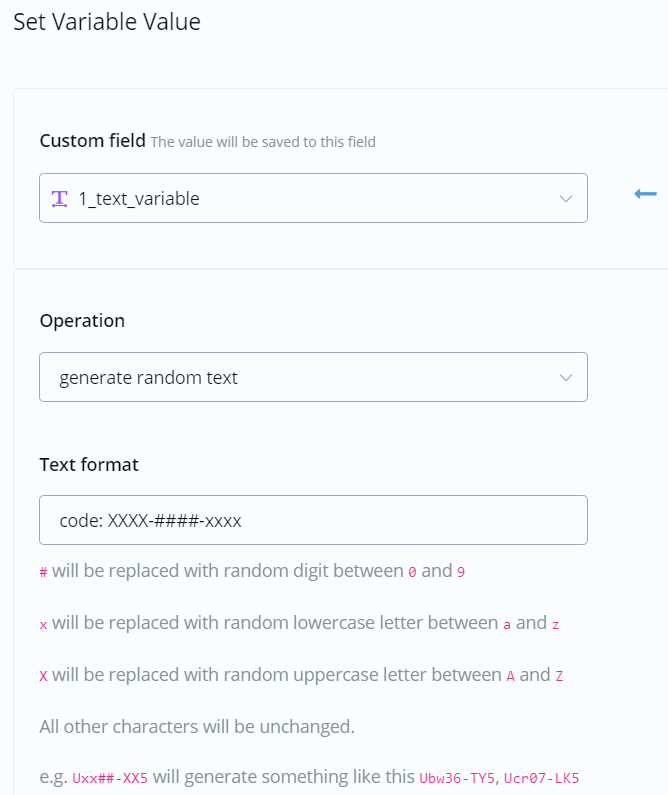Click the pink lowercase "x" hint symbol
Screen dimensions: 668x795
click(x=43, y=624)
